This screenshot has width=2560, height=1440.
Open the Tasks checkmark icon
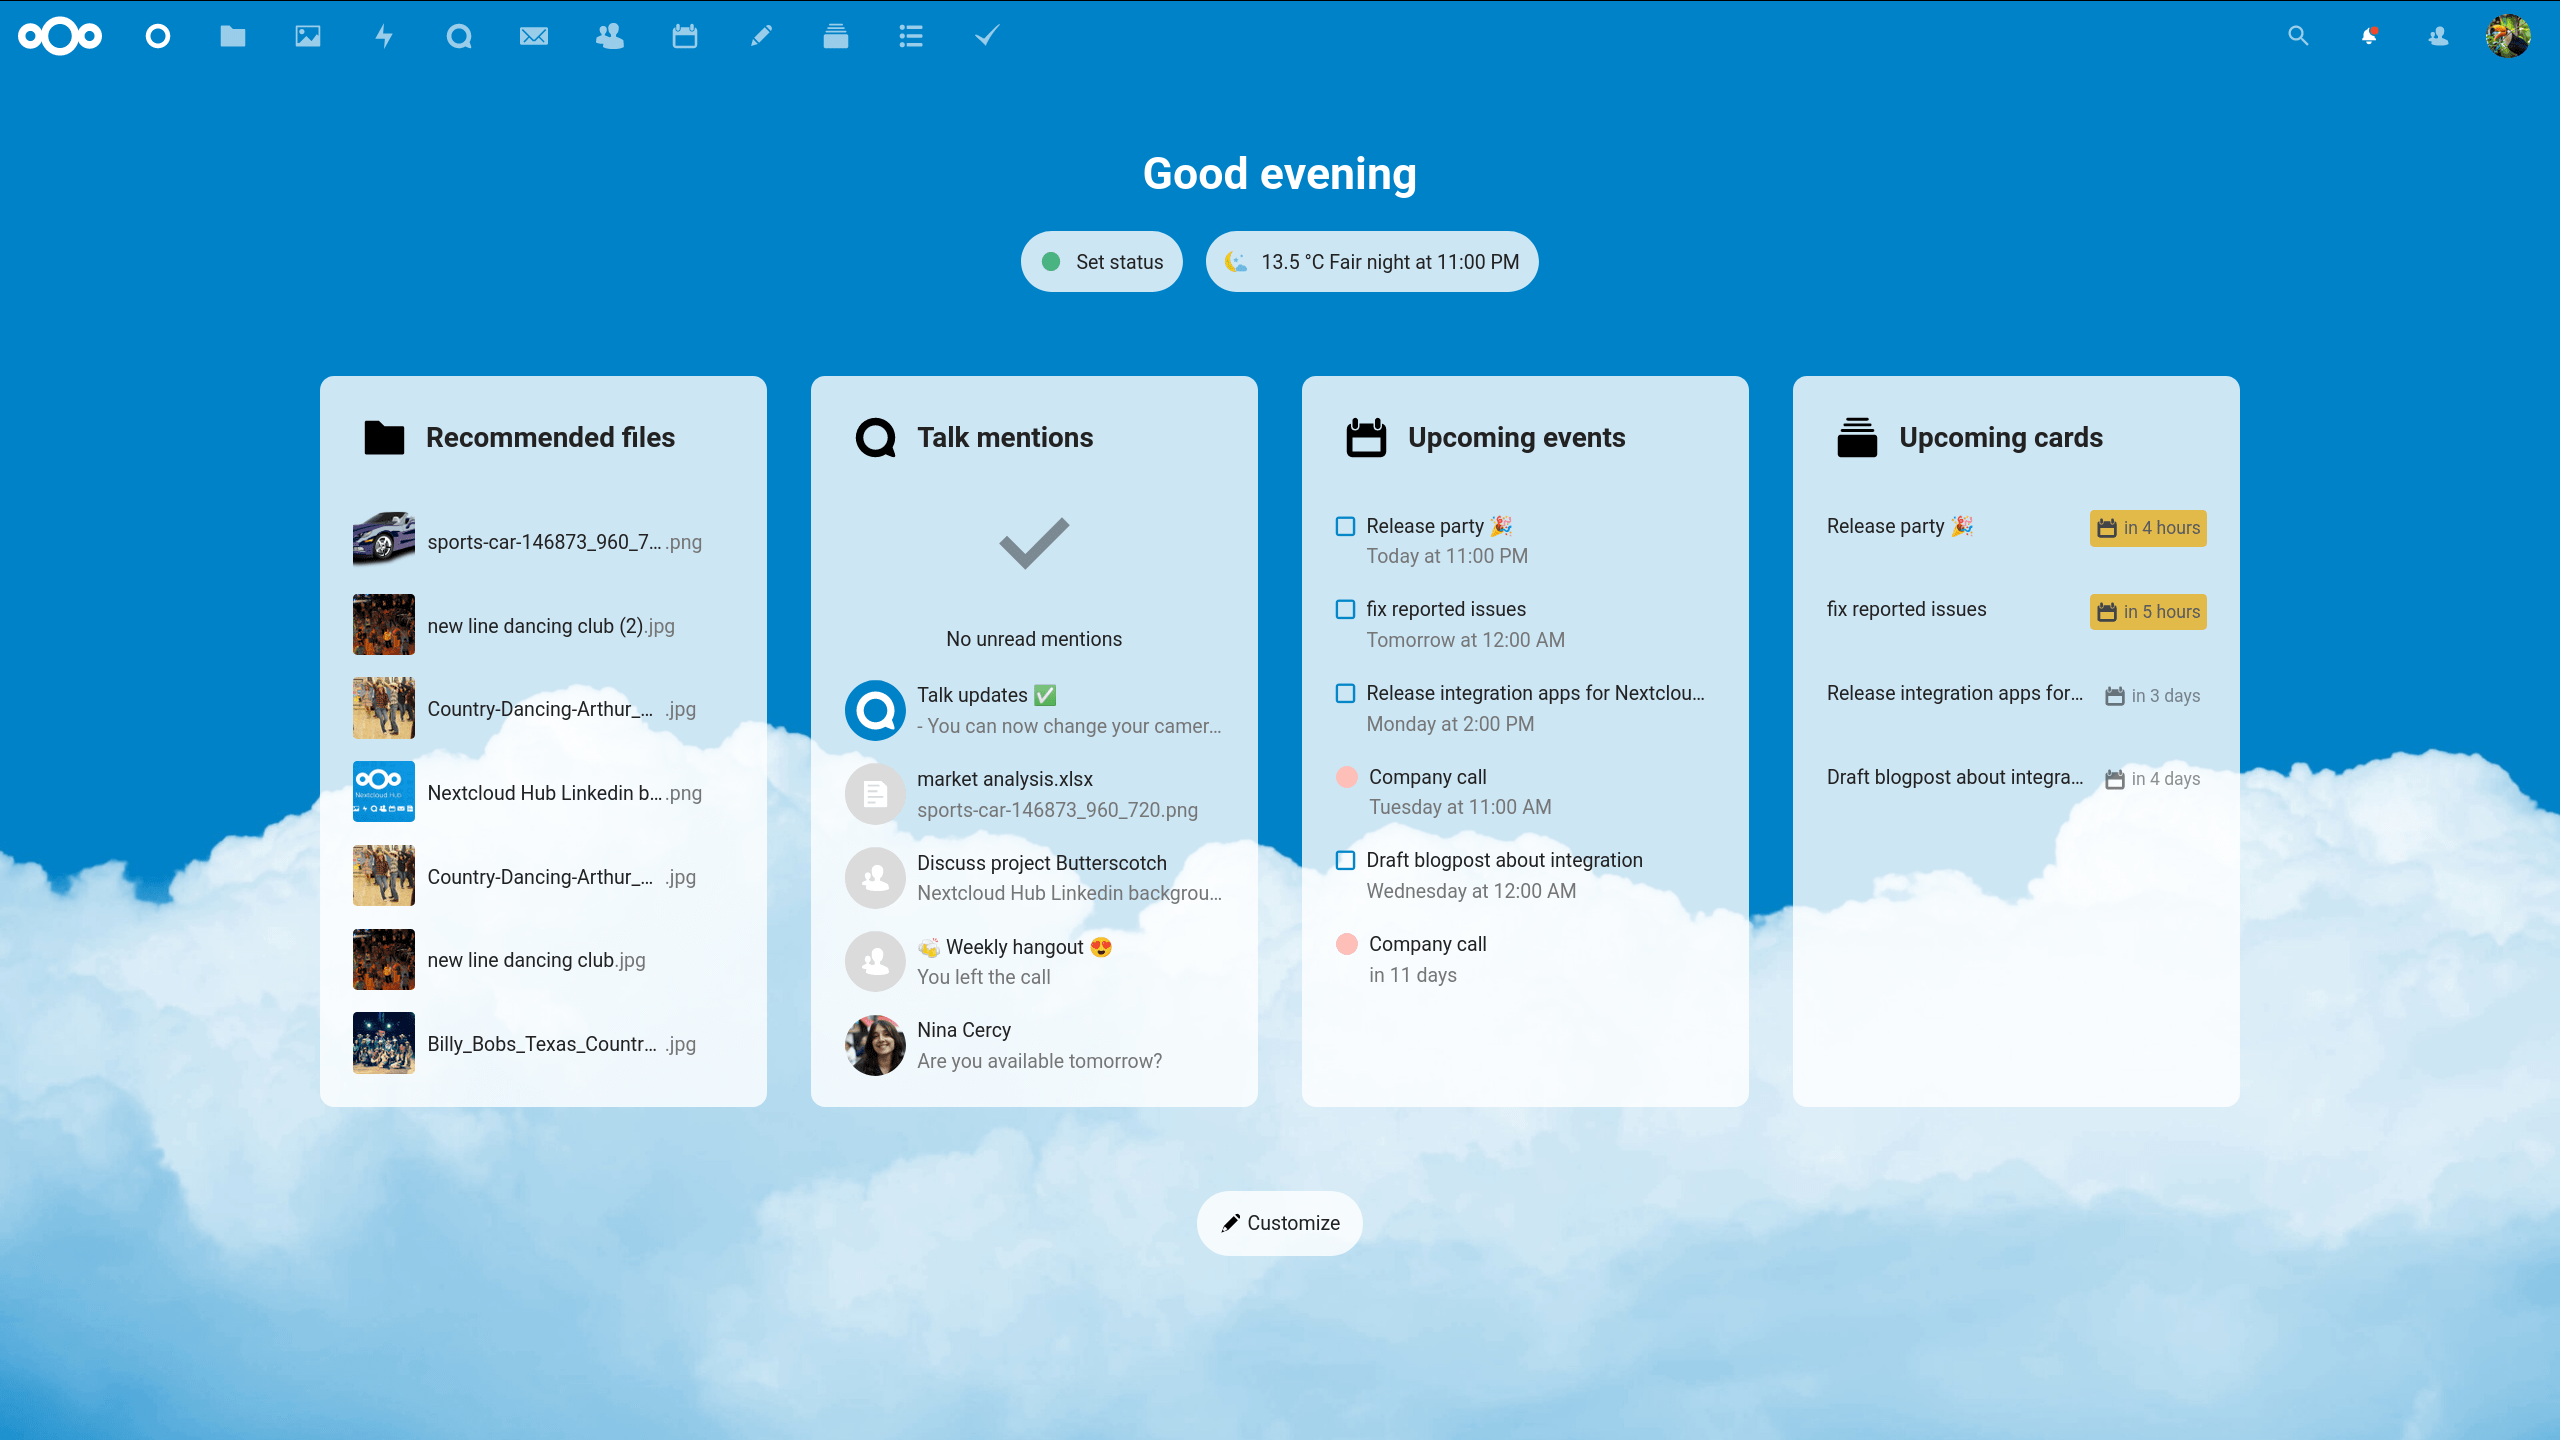(986, 35)
